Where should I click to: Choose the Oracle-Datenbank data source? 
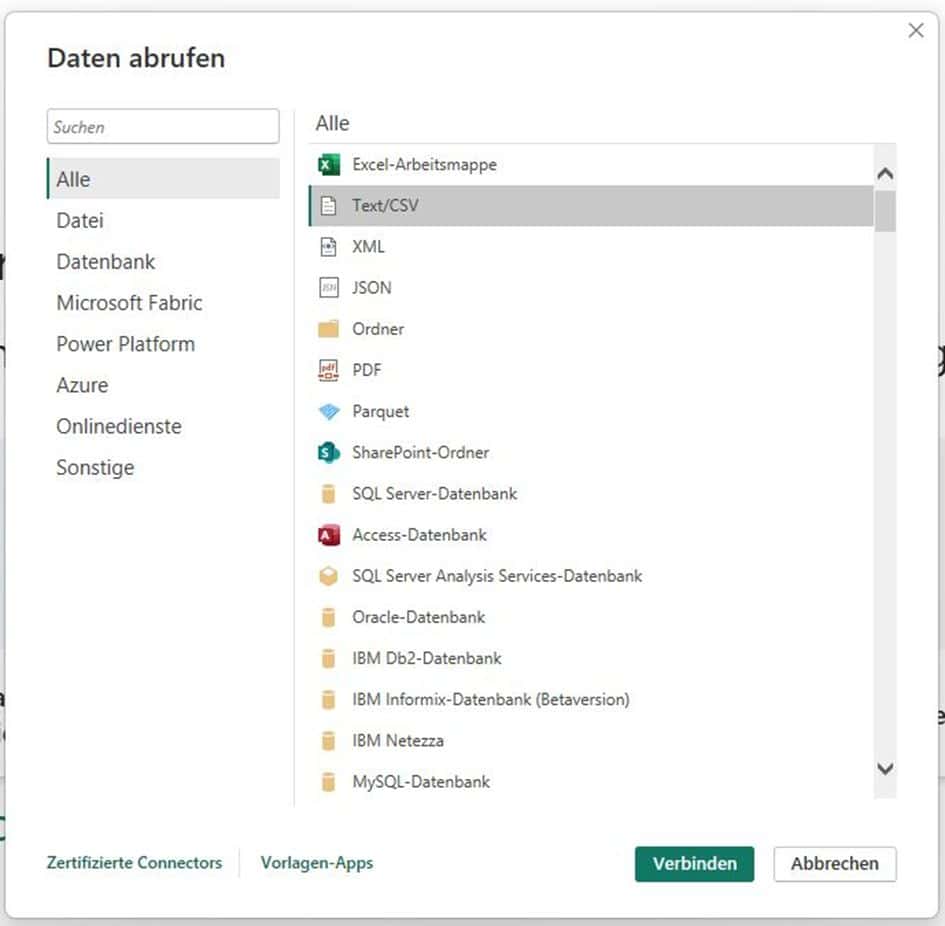(418, 617)
